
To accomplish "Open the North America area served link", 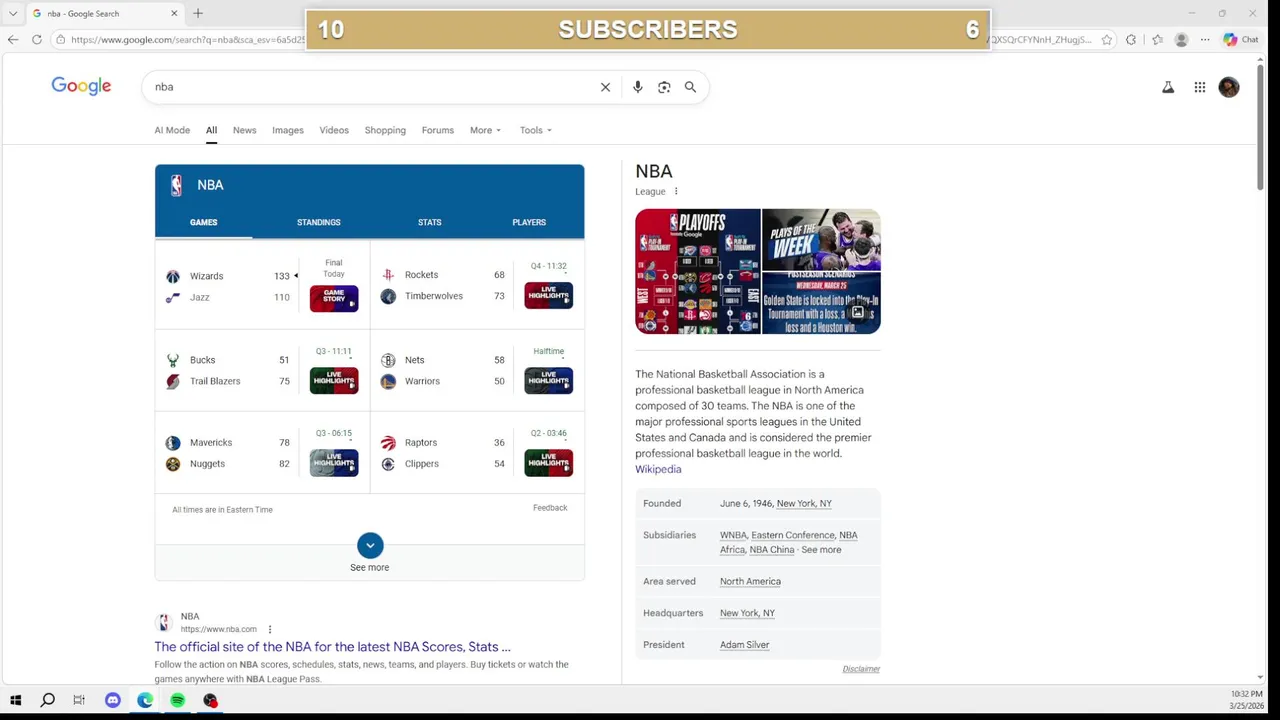I will point(750,581).
